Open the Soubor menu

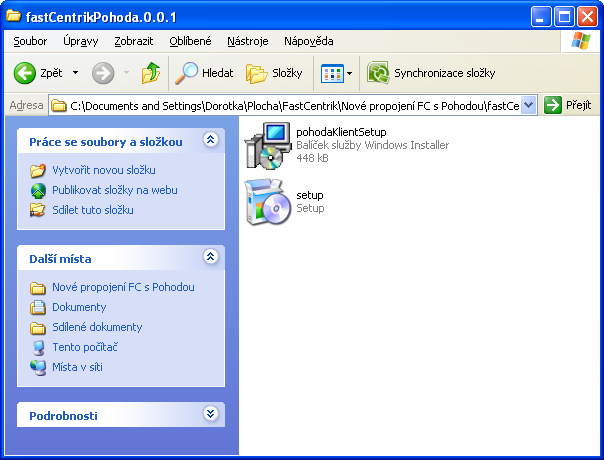(x=30, y=41)
